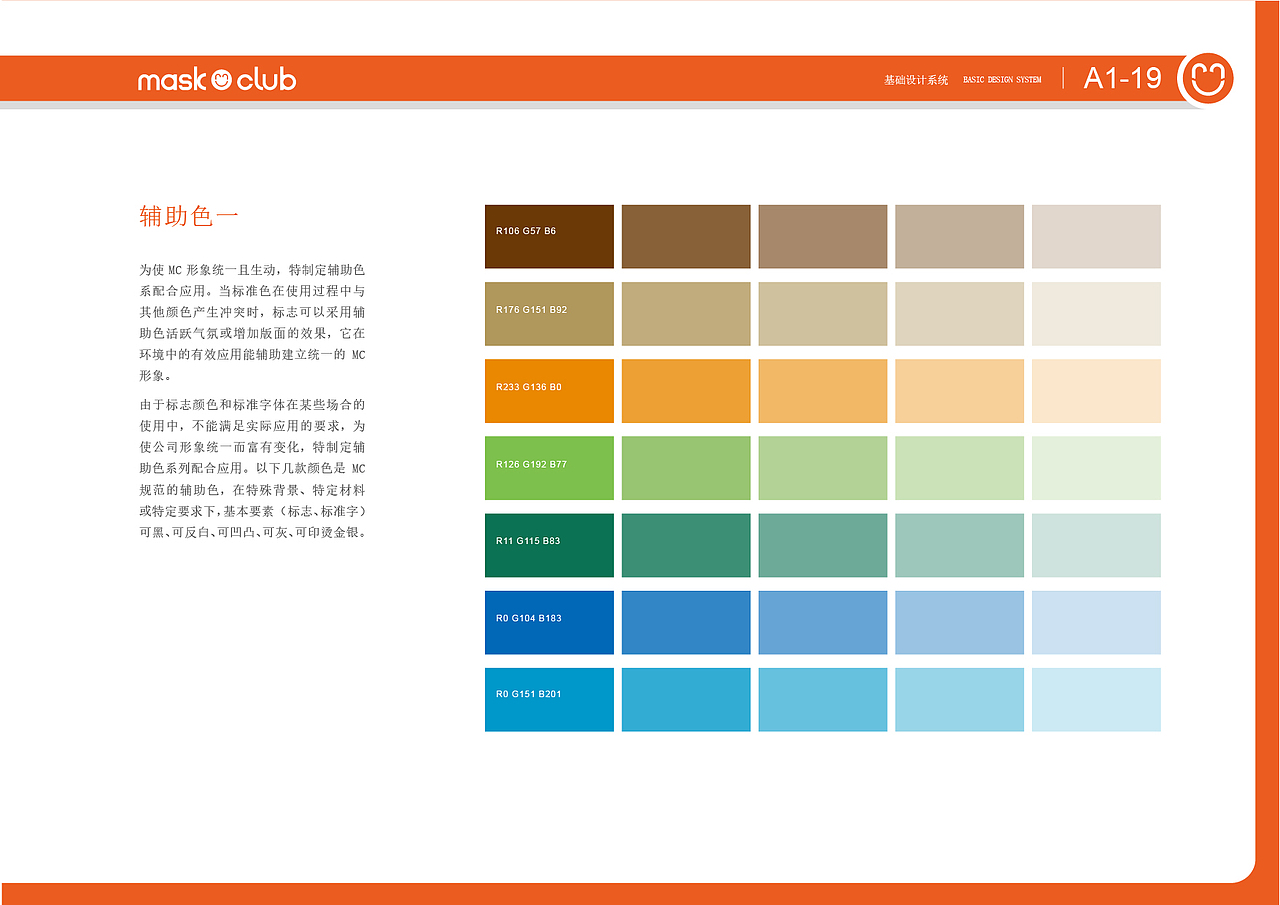Select the lightest tint in the deep blue row
Image resolution: width=1280 pixels, height=905 pixels.
click(x=1096, y=622)
